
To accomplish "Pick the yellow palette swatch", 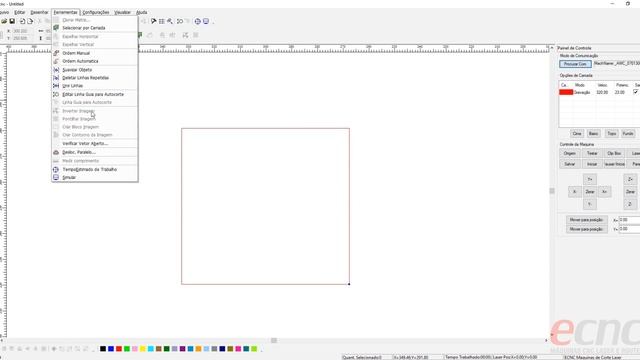I will point(143,349).
